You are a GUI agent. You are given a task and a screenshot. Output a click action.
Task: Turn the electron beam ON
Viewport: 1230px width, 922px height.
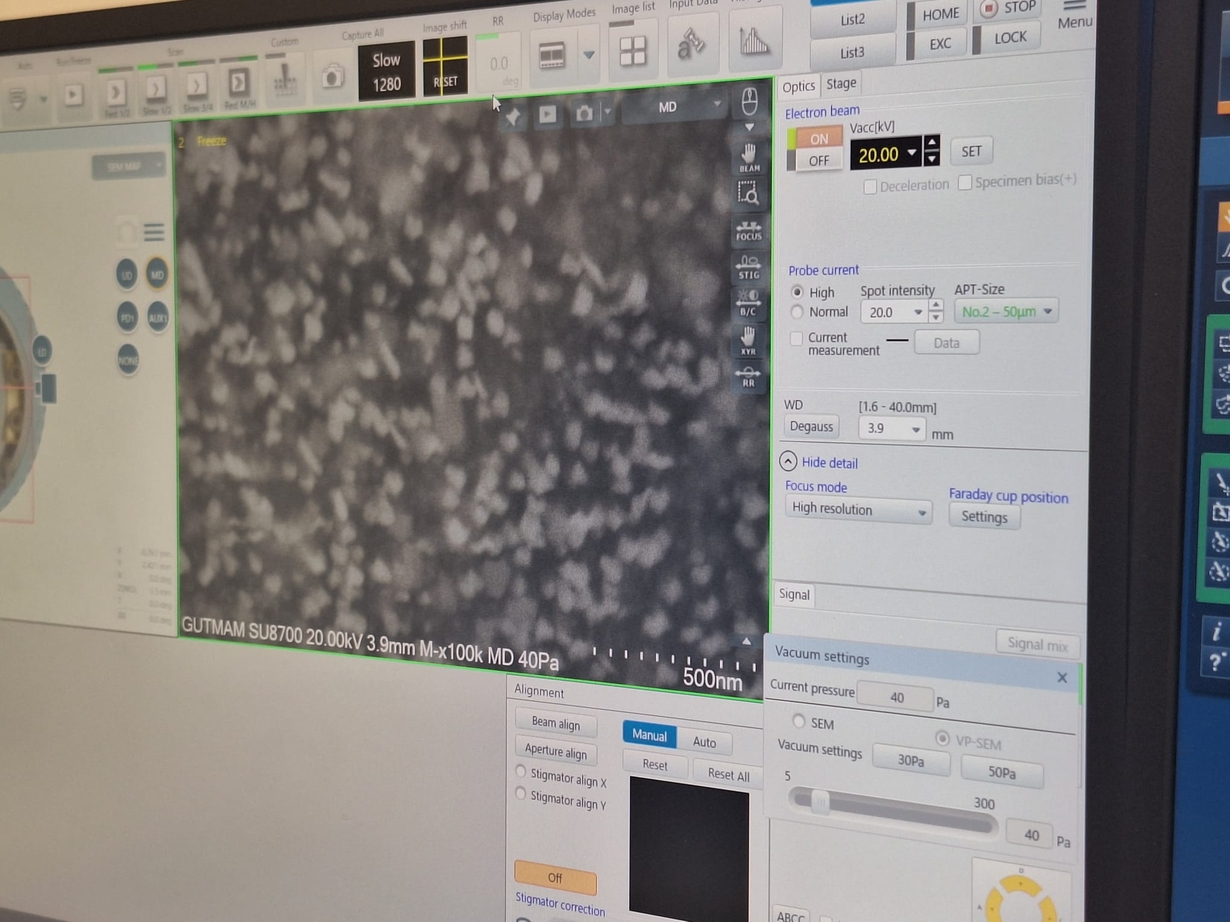[x=818, y=139]
